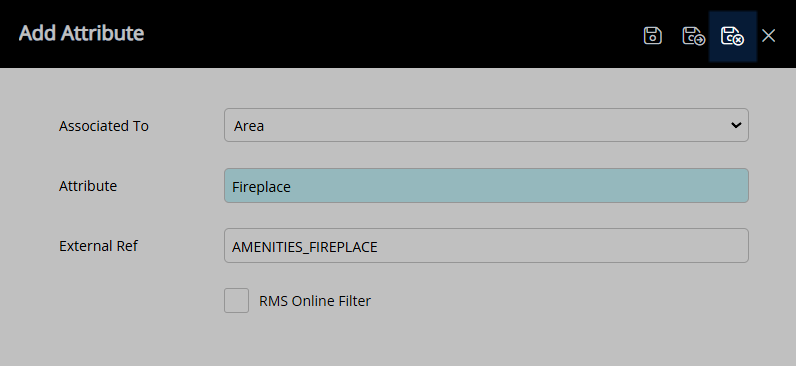Expand the chevron arrow beside Area
The width and height of the screenshot is (796, 366).
coord(736,125)
